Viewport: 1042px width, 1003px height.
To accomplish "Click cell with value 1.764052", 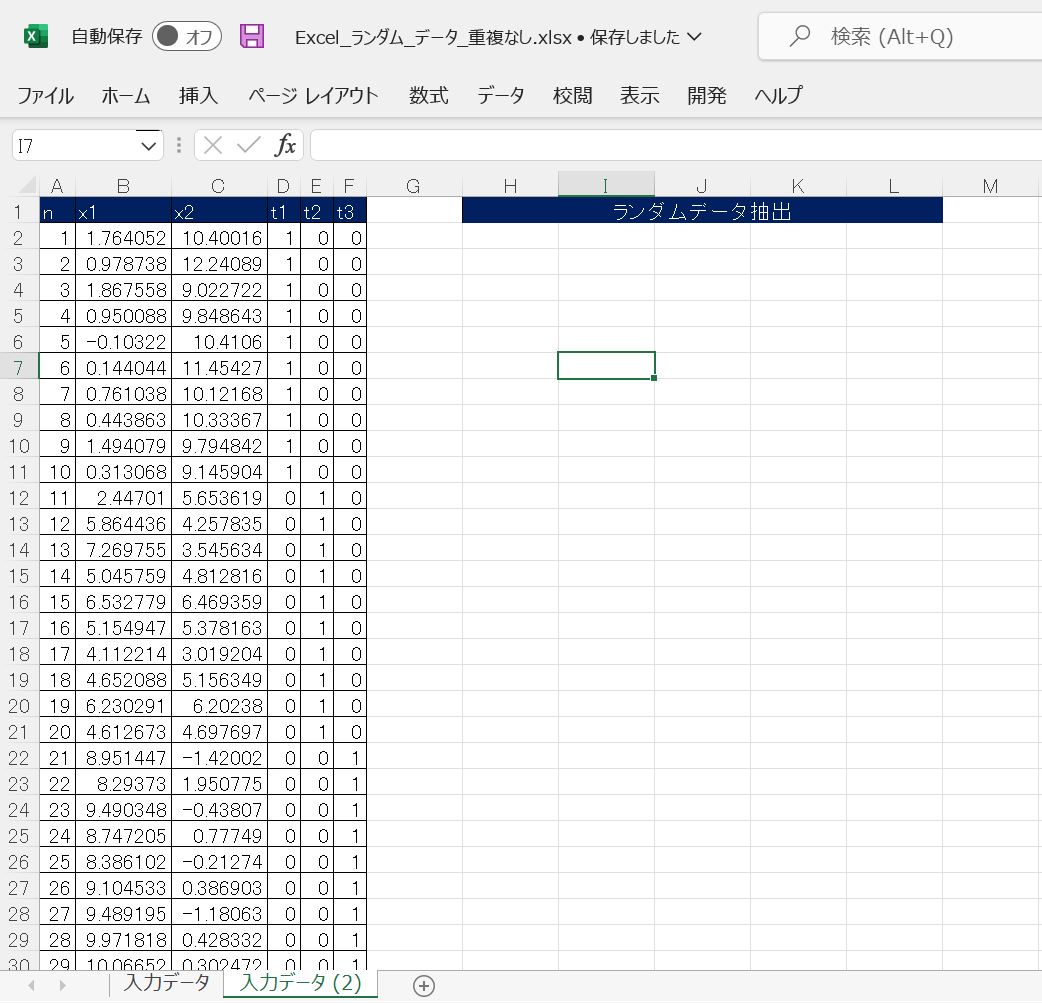I will click(123, 238).
